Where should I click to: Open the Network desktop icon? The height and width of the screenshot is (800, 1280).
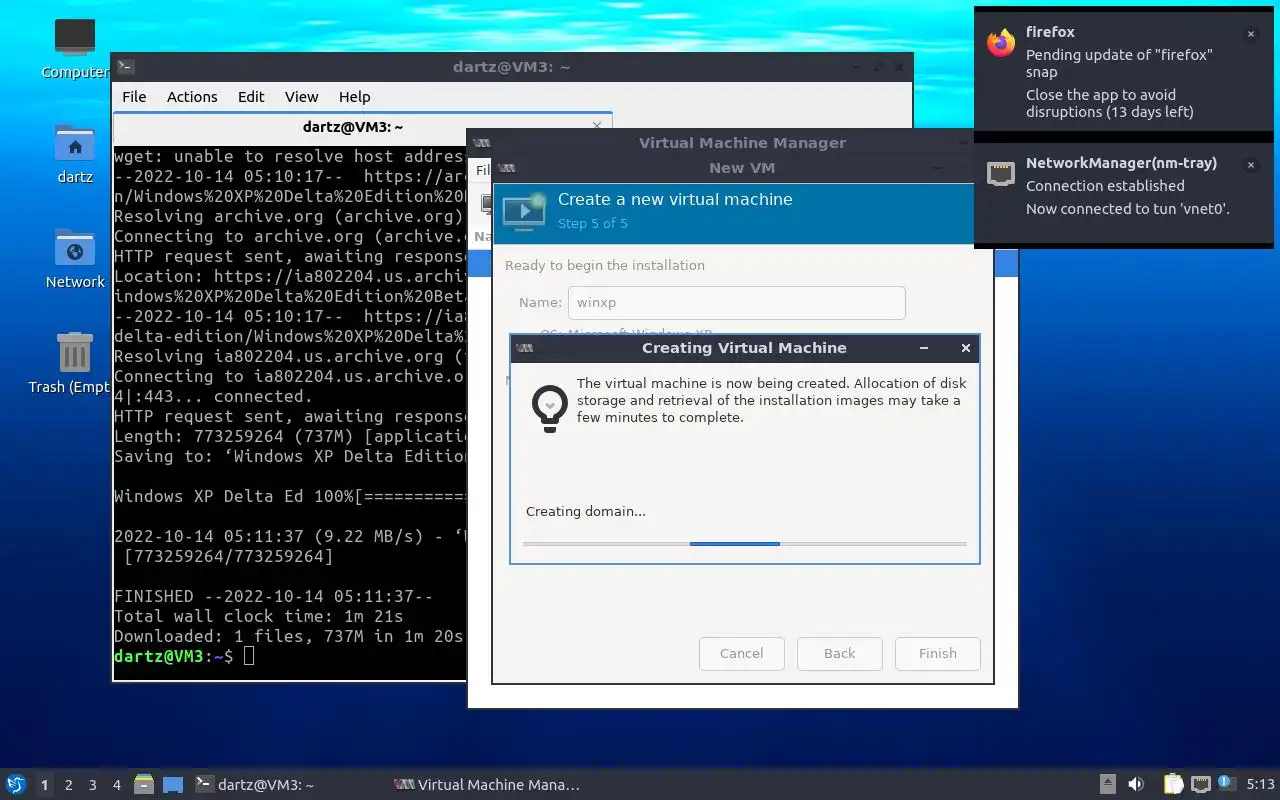tap(75, 258)
